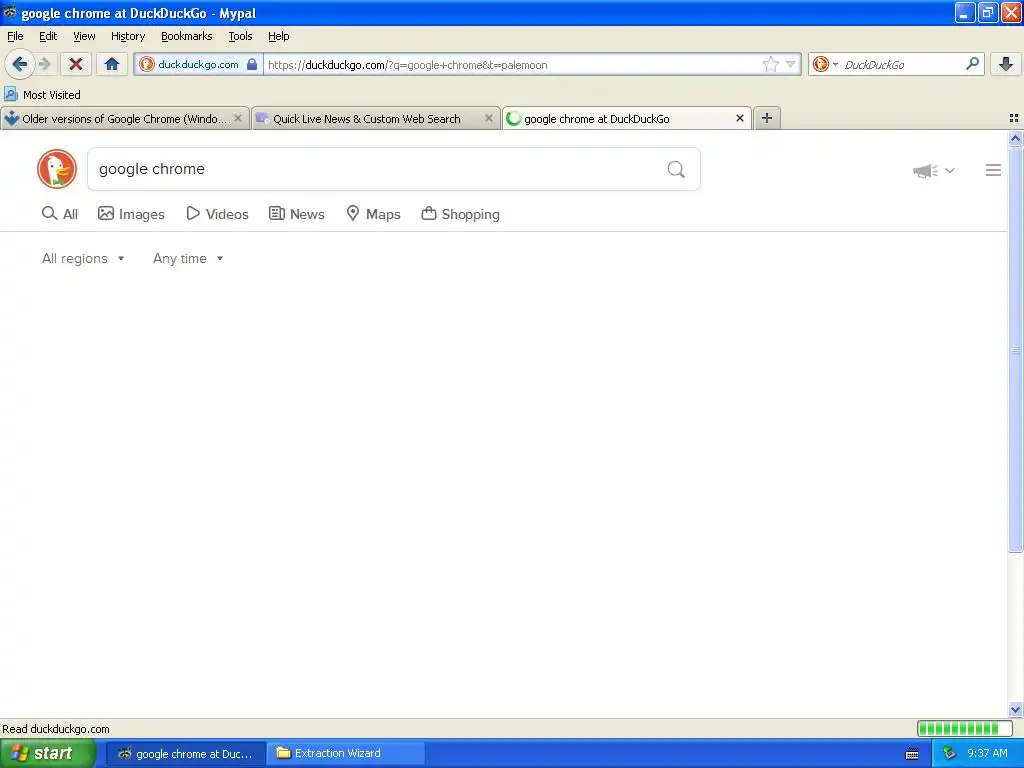Click the toolbar search magnifier icon
Viewport: 1024px width, 768px height.
[x=972, y=63]
